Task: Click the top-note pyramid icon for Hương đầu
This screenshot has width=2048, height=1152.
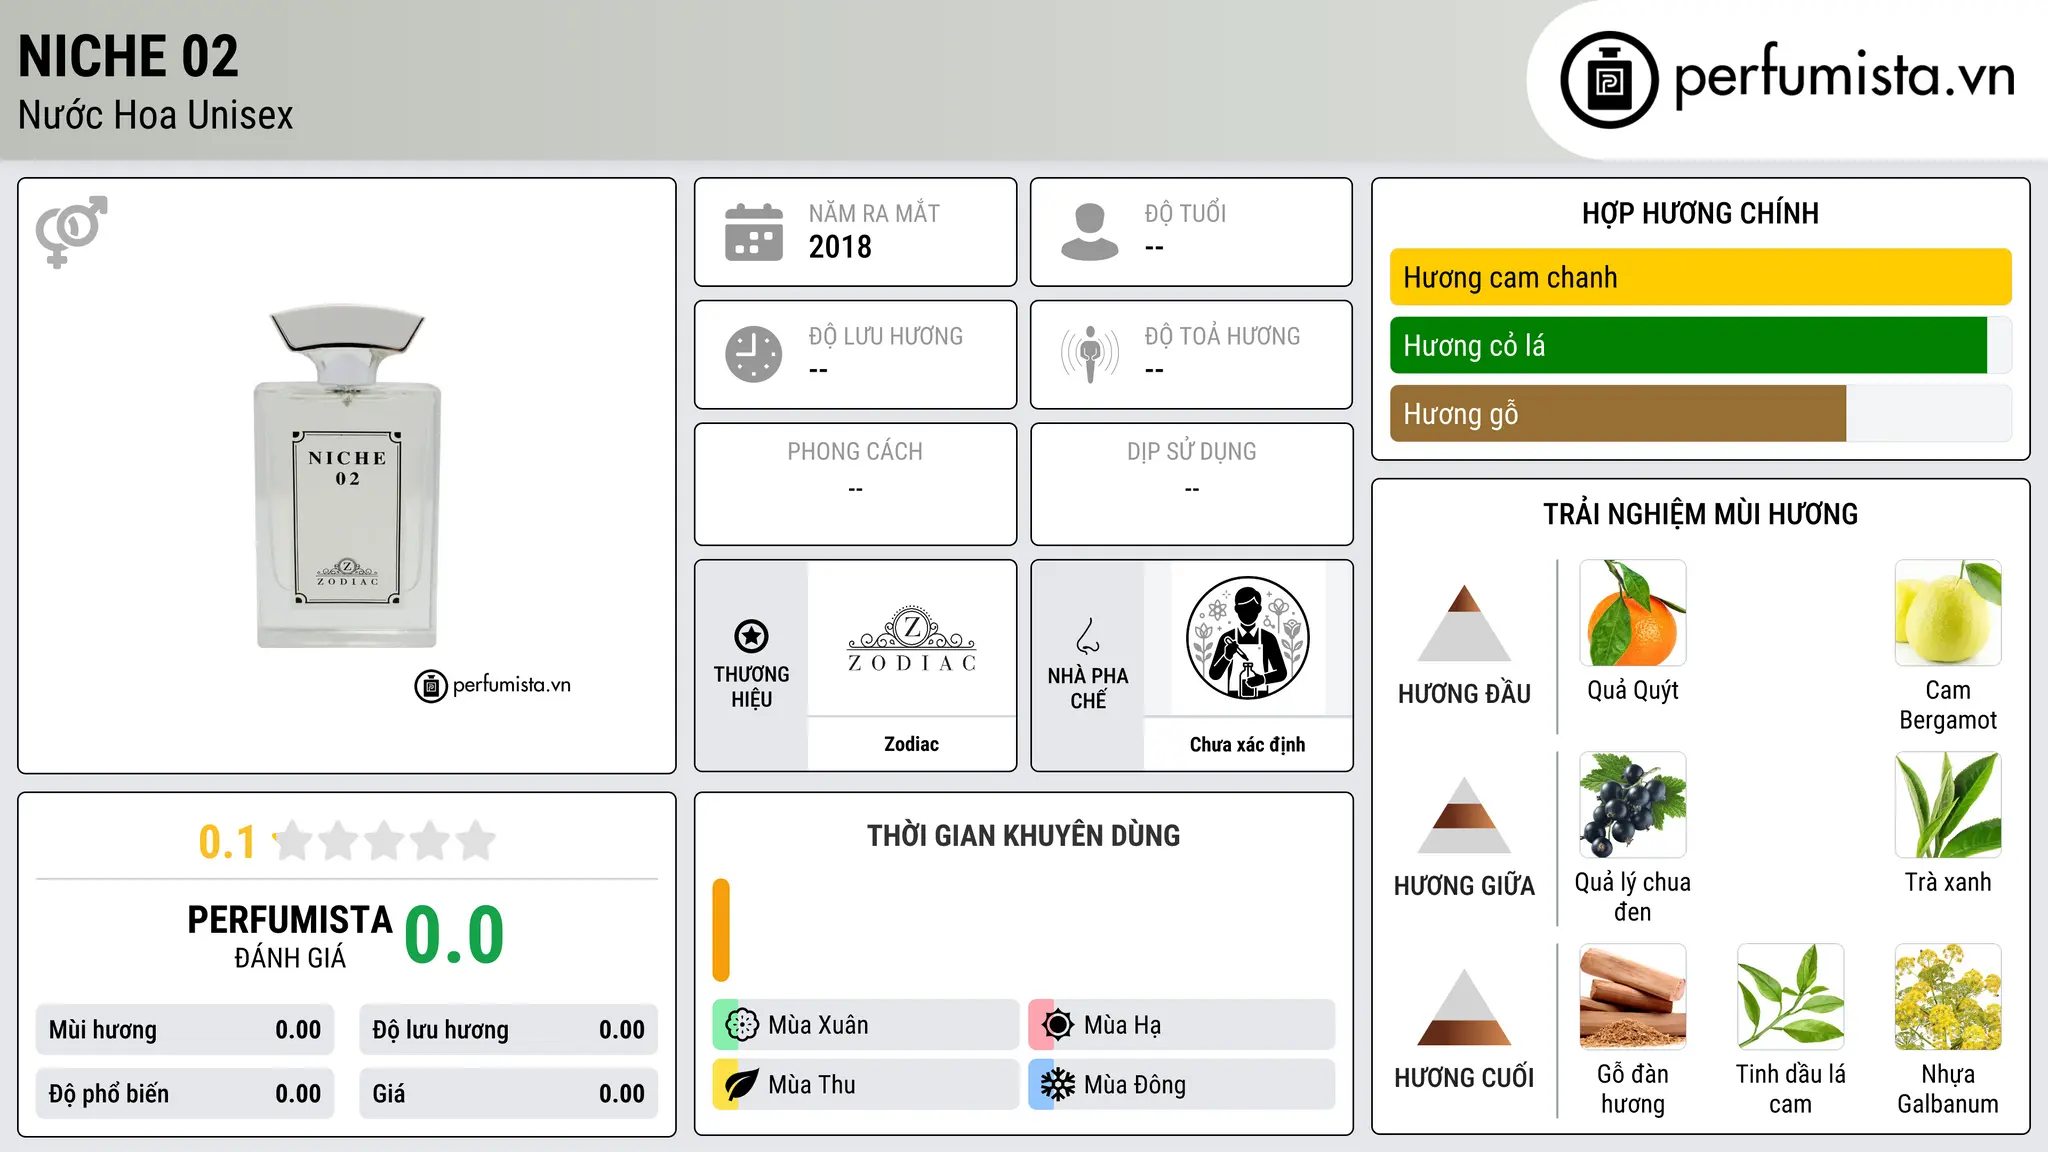Action: pos(1464,623)
